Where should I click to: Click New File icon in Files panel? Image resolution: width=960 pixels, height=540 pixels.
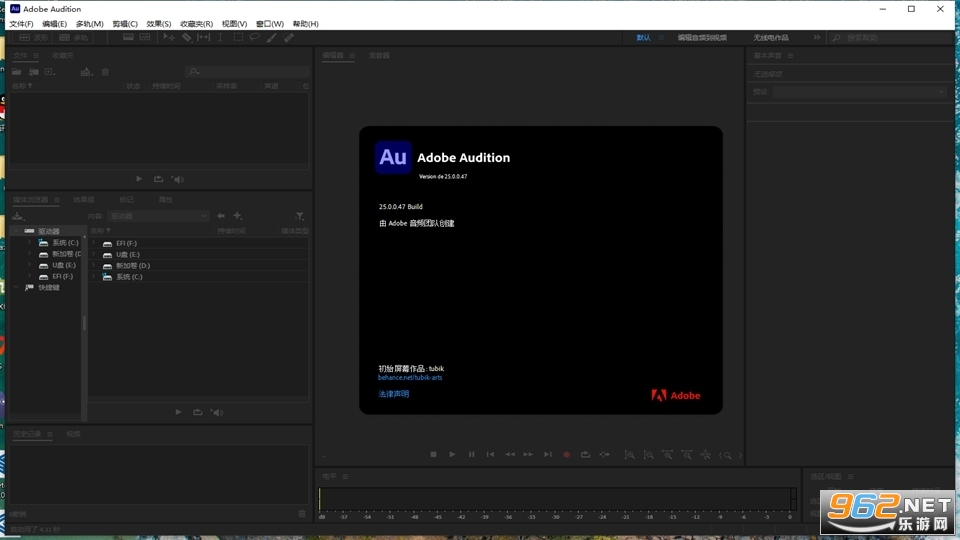[x=50, y=72]
